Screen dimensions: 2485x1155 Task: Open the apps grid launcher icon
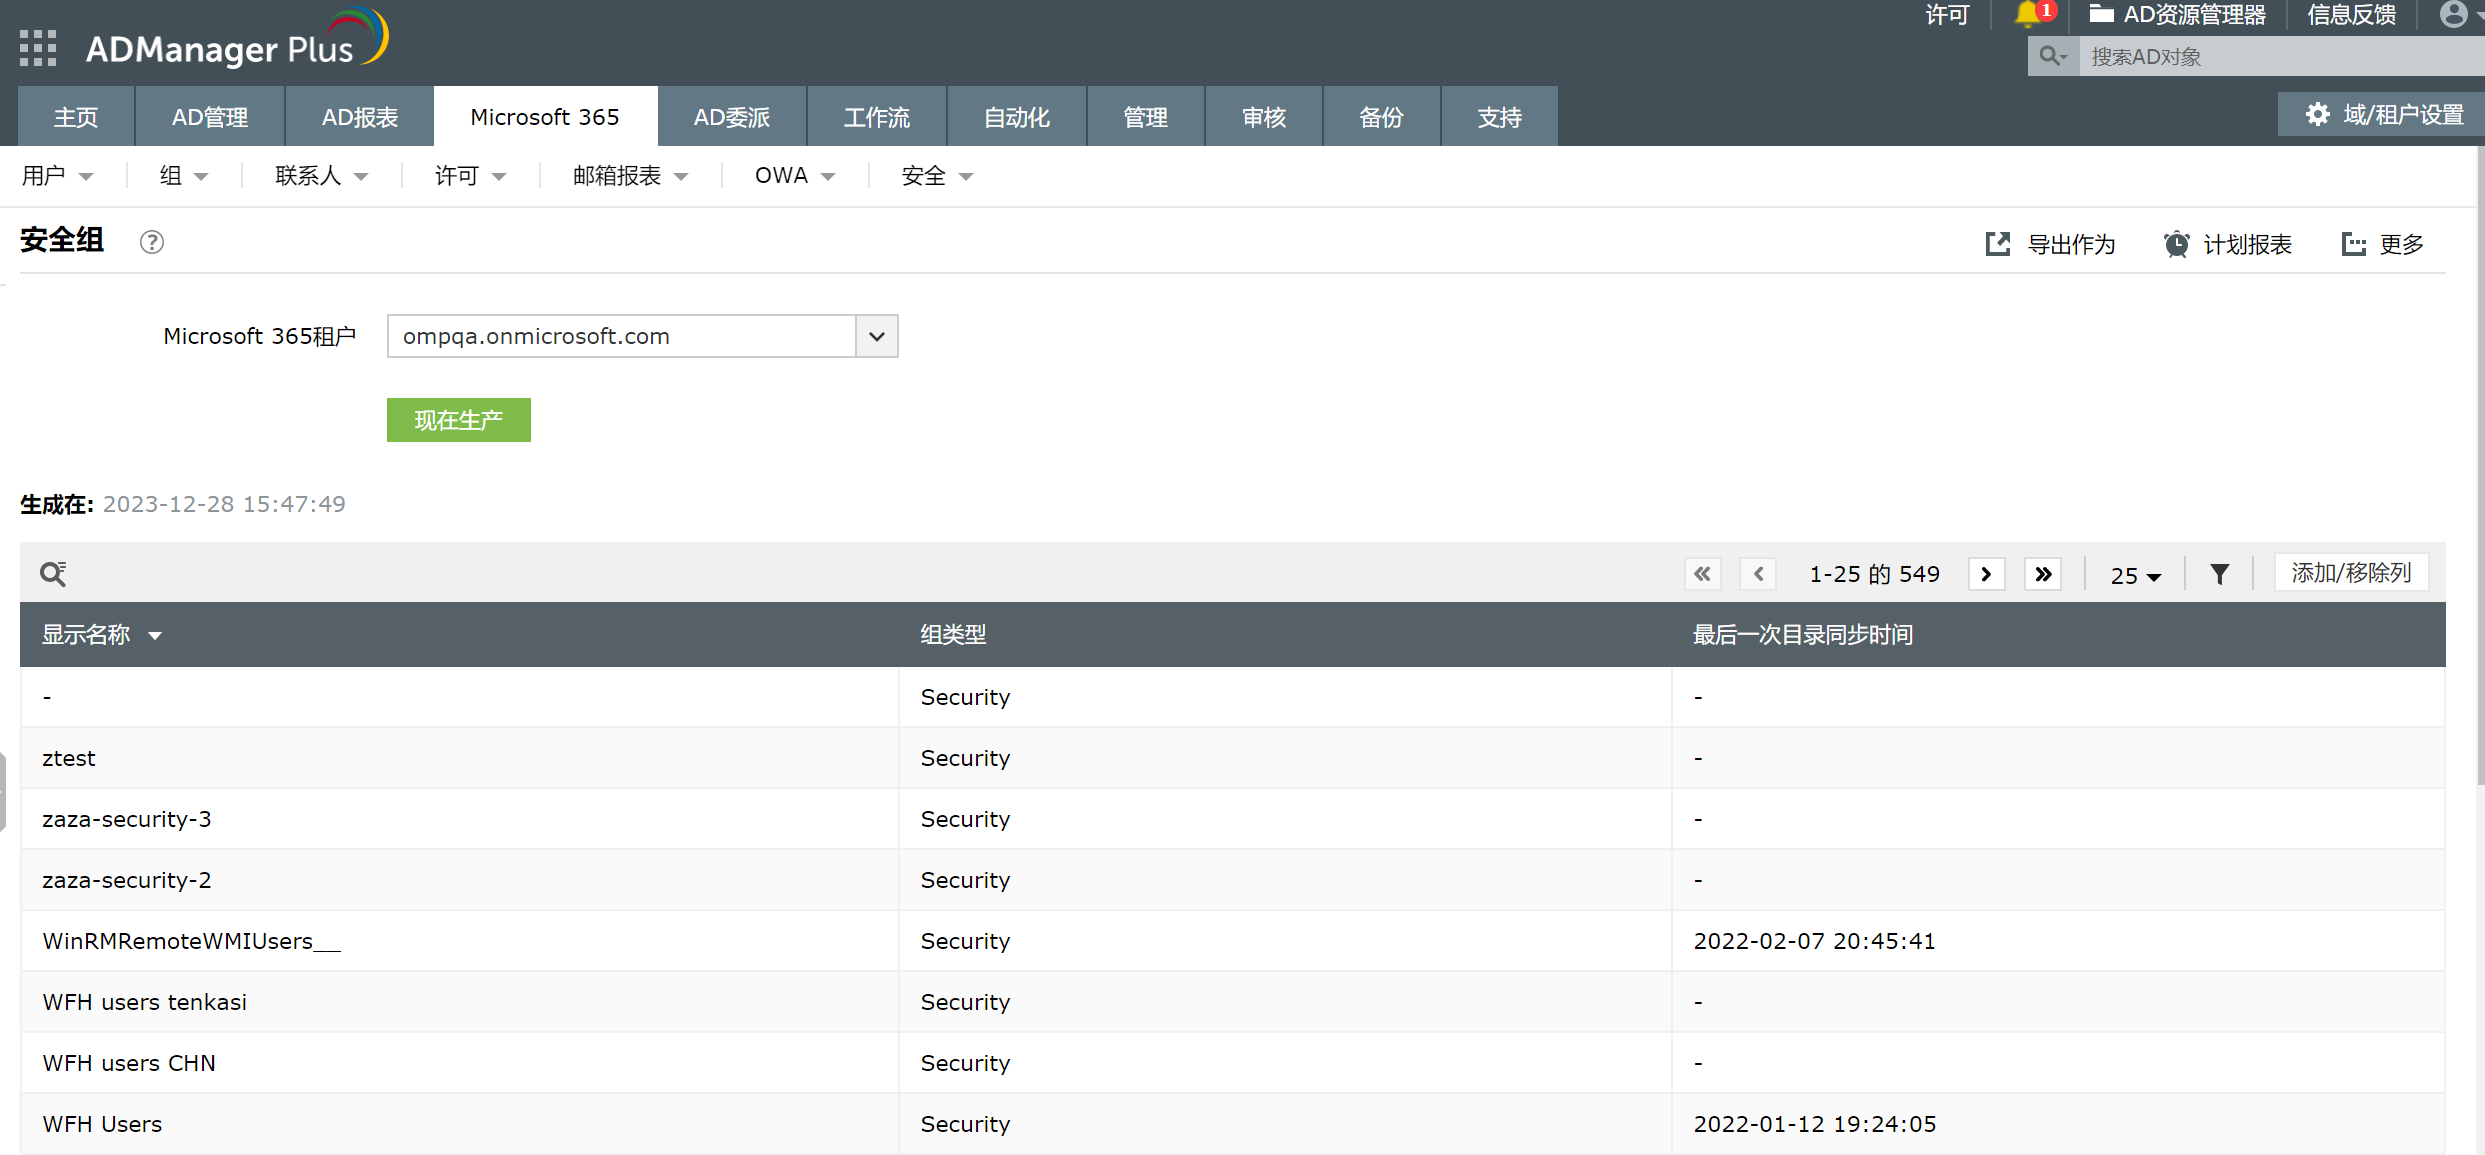click(38, 48)
